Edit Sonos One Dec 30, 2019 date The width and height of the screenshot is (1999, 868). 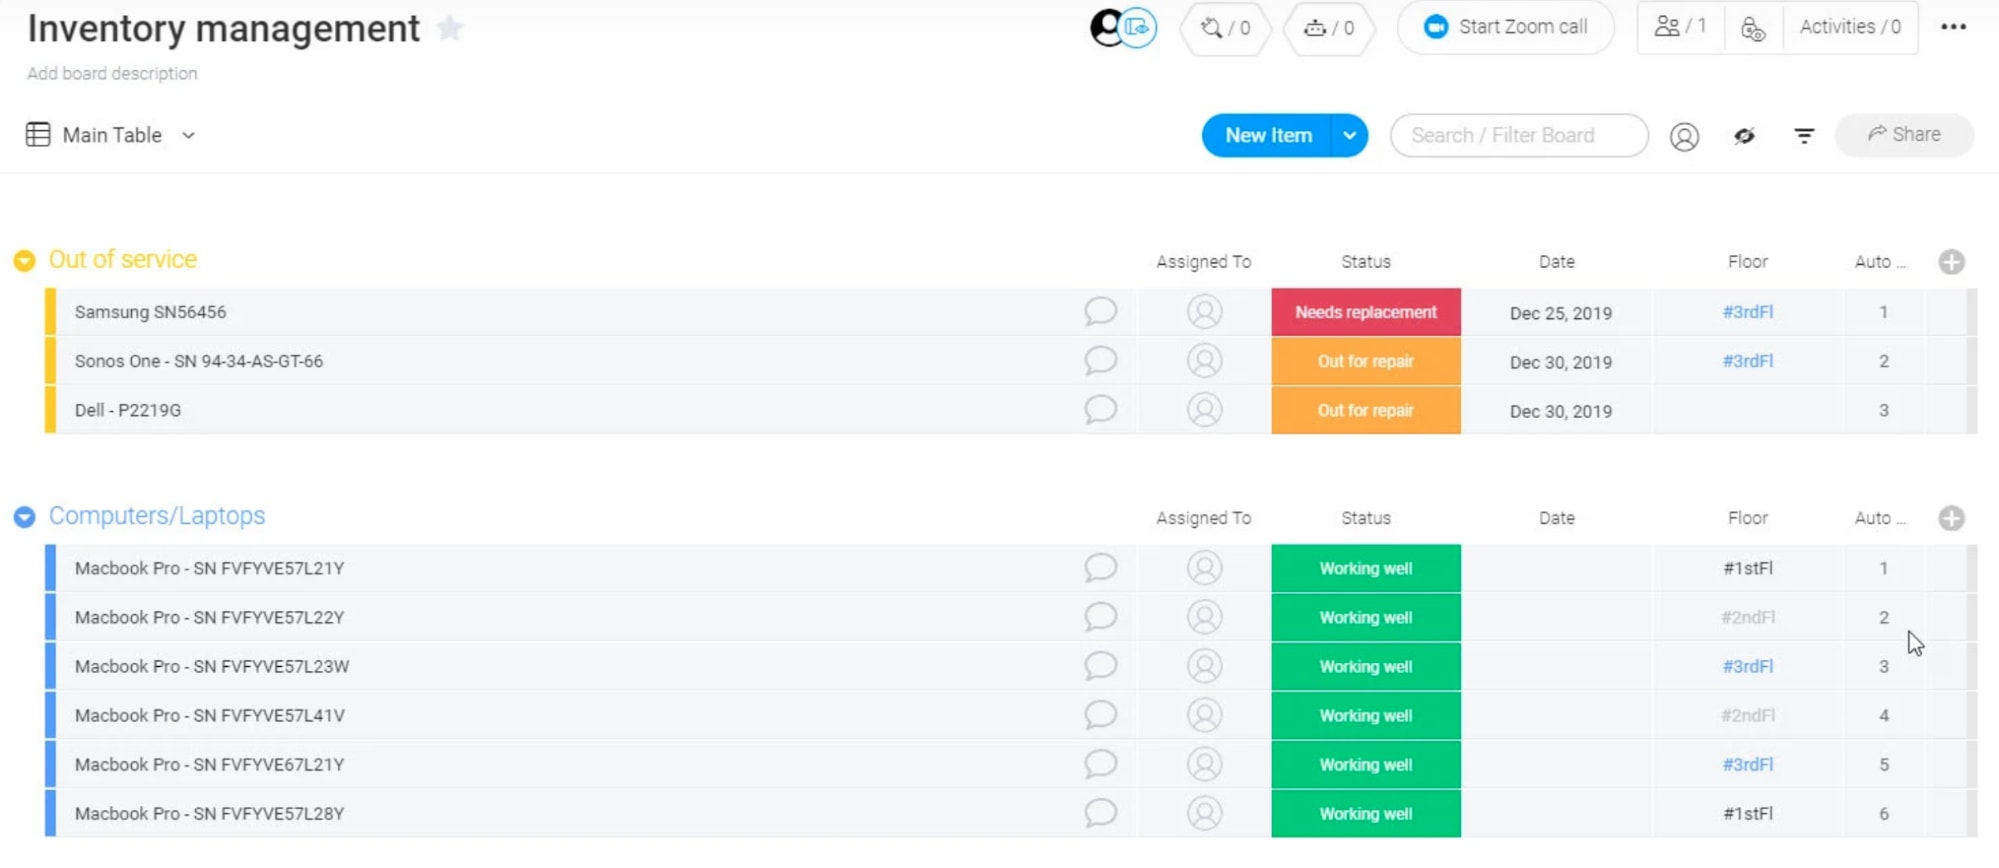(1560, 362)
